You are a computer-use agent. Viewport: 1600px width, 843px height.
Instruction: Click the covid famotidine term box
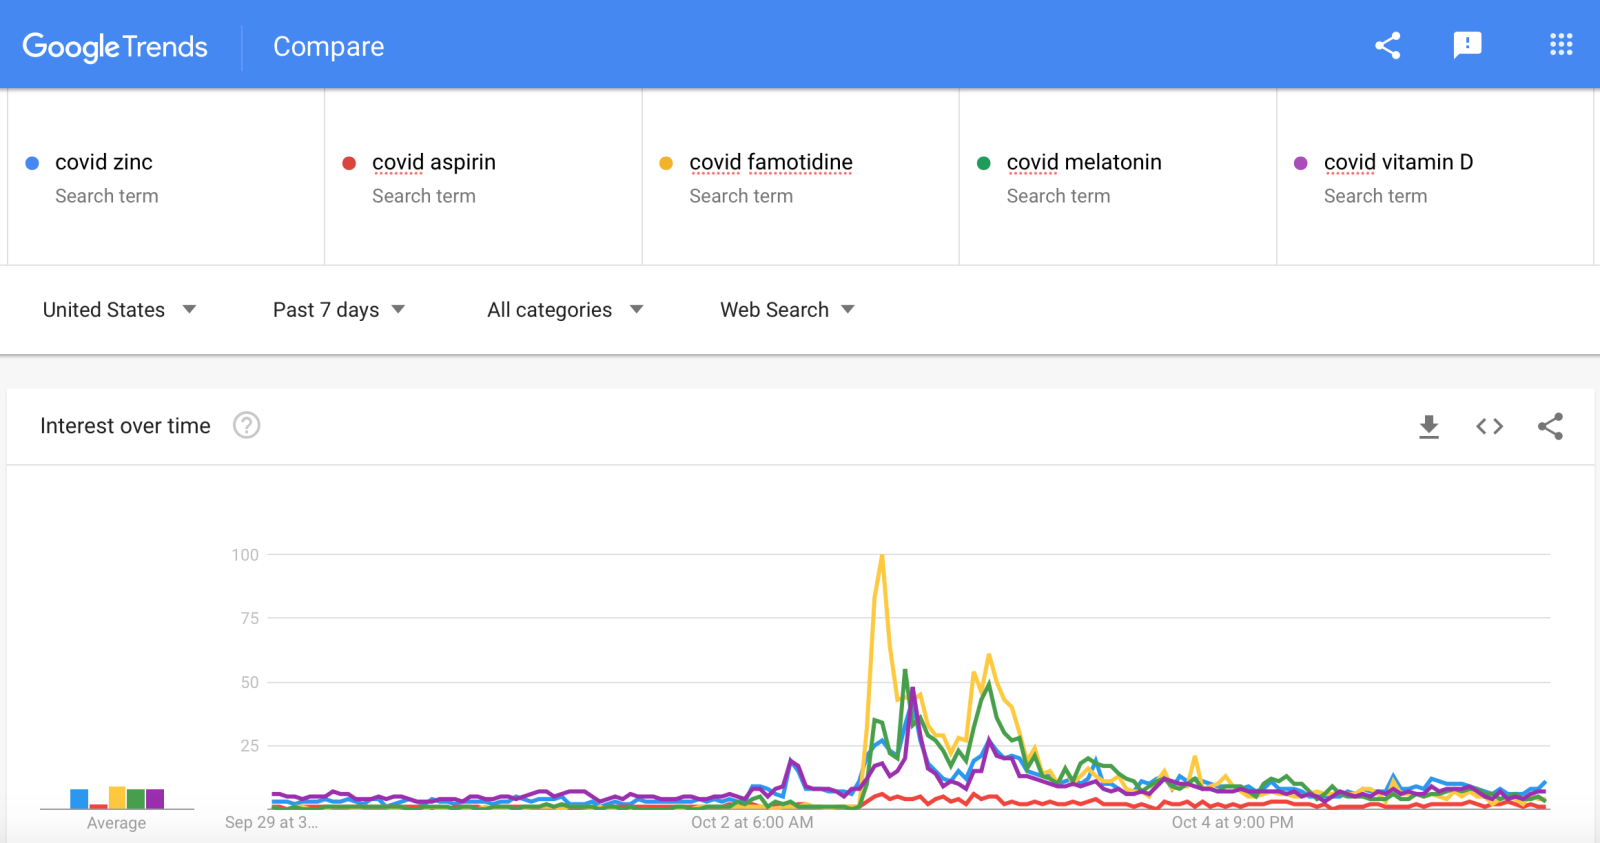coord(770,163)
